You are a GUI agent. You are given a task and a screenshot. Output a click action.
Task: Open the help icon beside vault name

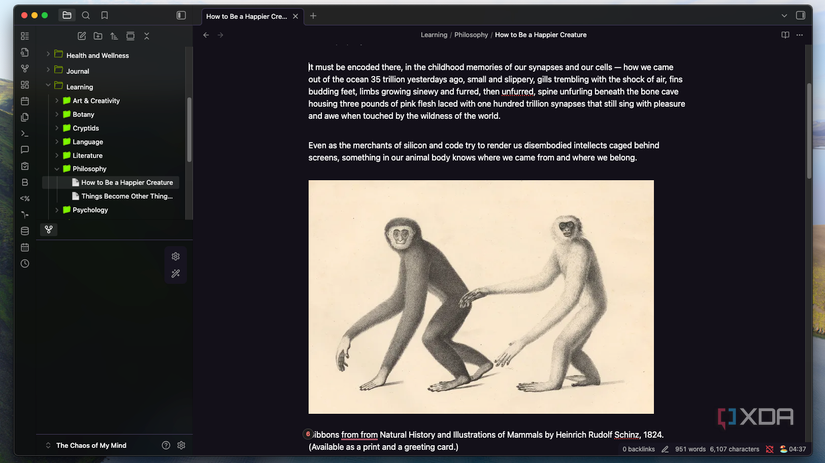(x=166, y=445)
